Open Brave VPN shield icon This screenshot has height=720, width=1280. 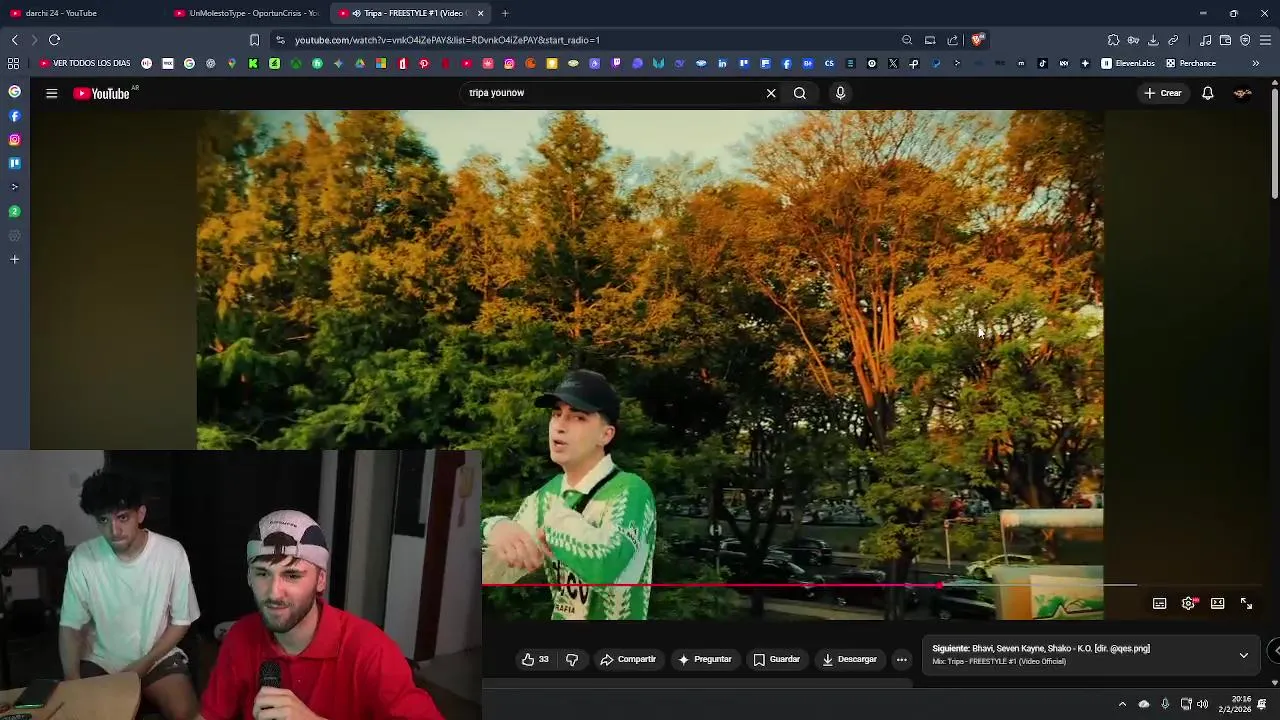click(x=1245, y=40)
